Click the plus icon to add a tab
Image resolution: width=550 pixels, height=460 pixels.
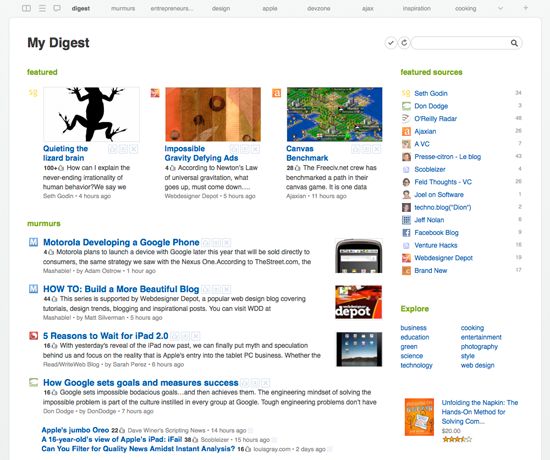[525, 8]
